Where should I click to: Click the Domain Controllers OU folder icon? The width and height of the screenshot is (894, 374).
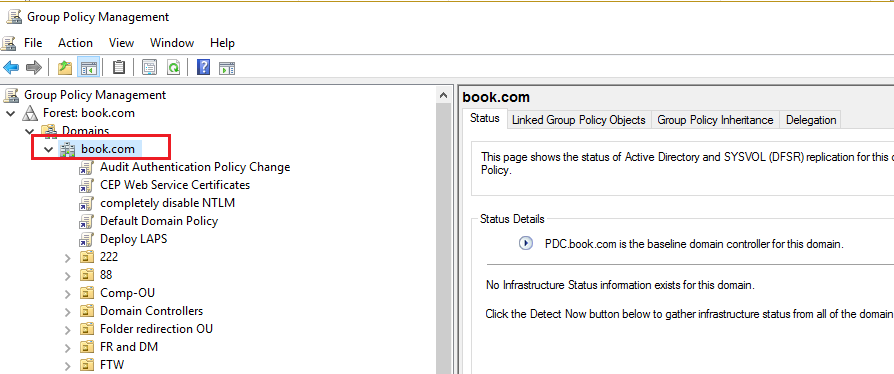click(87, 311)
